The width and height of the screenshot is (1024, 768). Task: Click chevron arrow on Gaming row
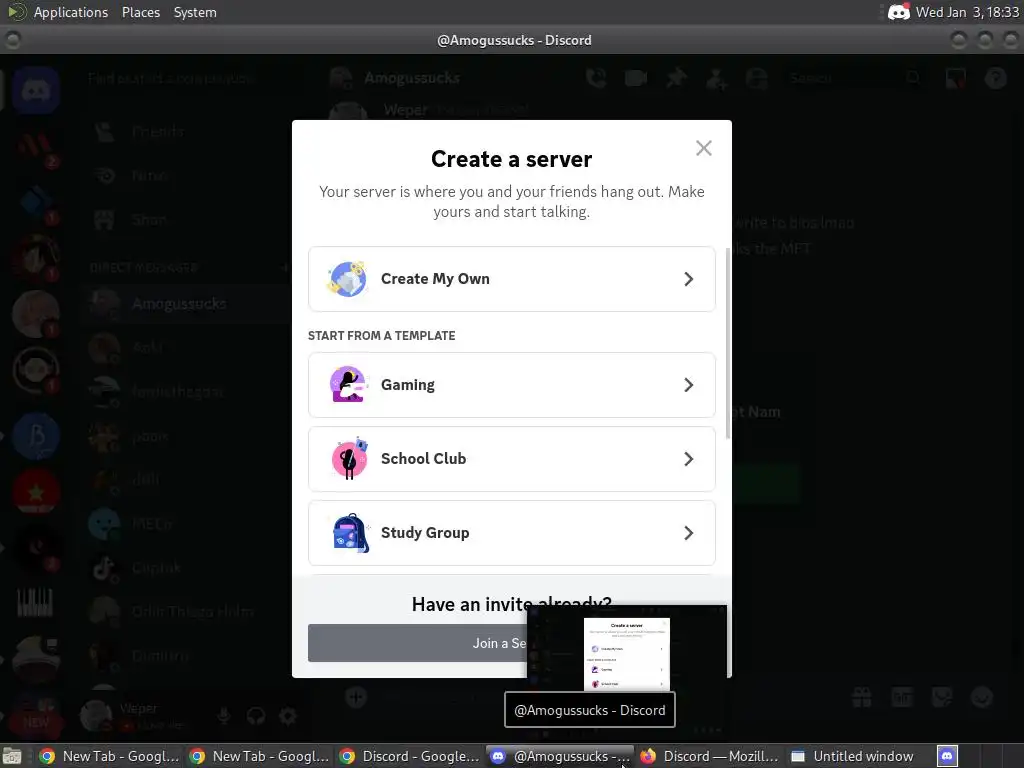pos(688,385)
